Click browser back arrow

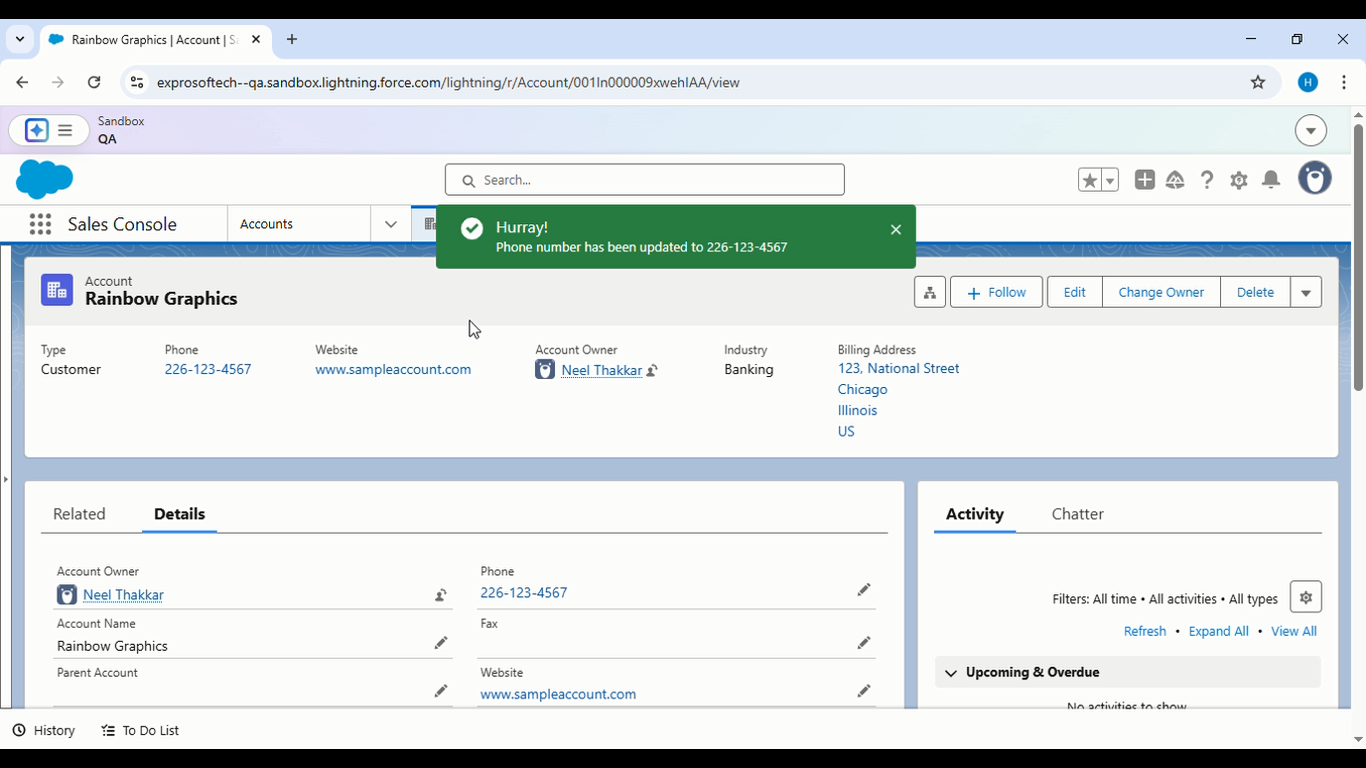click(22, 82)
